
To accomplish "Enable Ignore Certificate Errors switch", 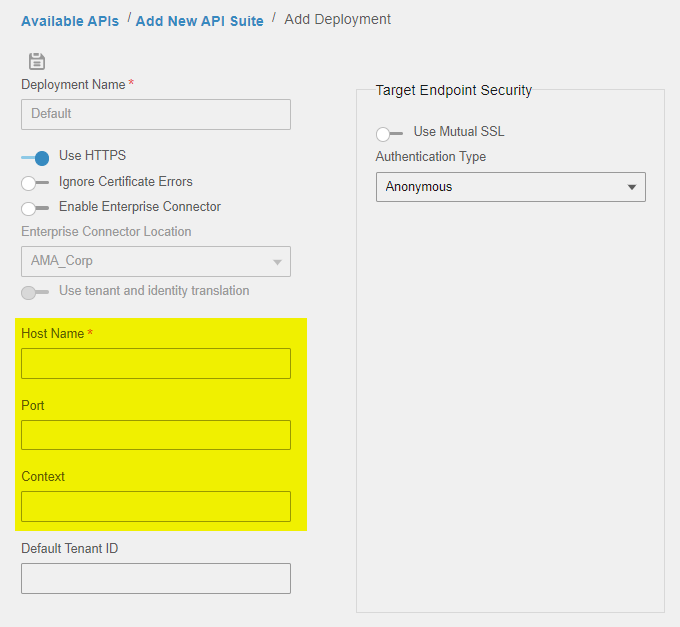I will point(35,183).
